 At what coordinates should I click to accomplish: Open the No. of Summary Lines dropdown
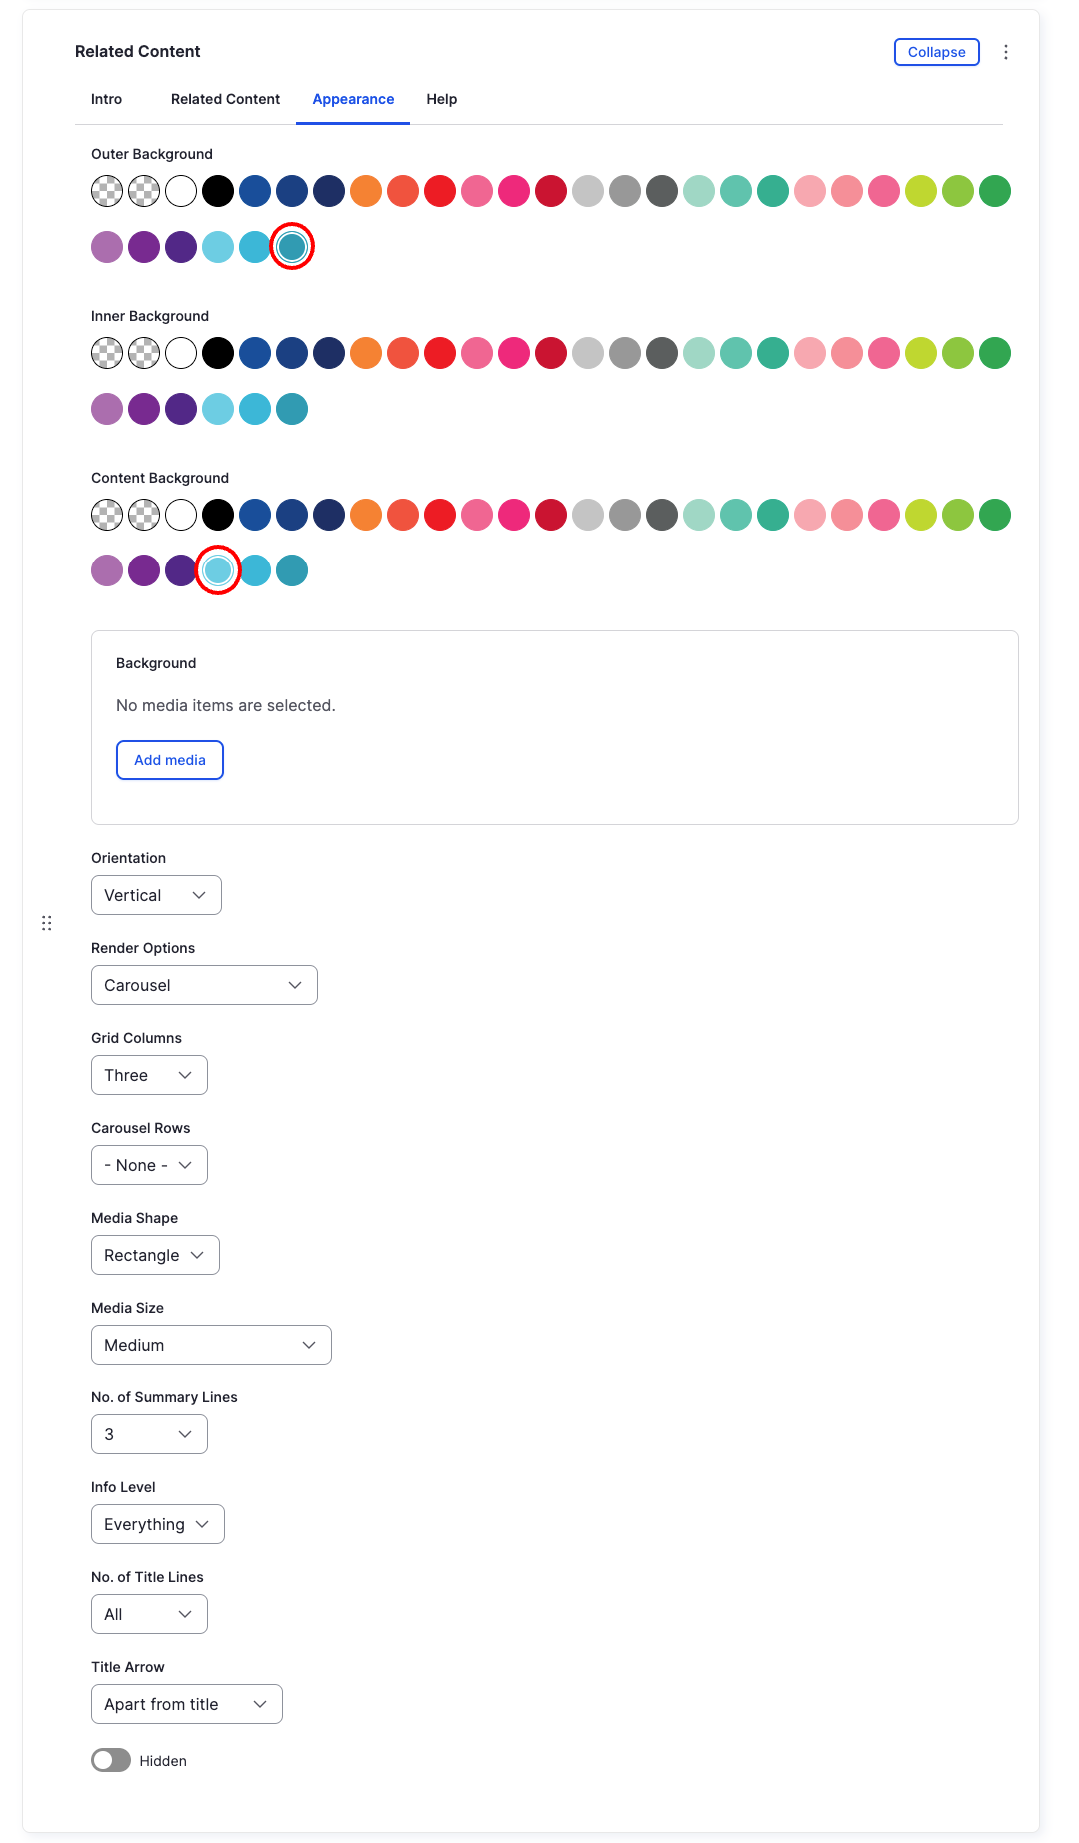coord(148,1433)
